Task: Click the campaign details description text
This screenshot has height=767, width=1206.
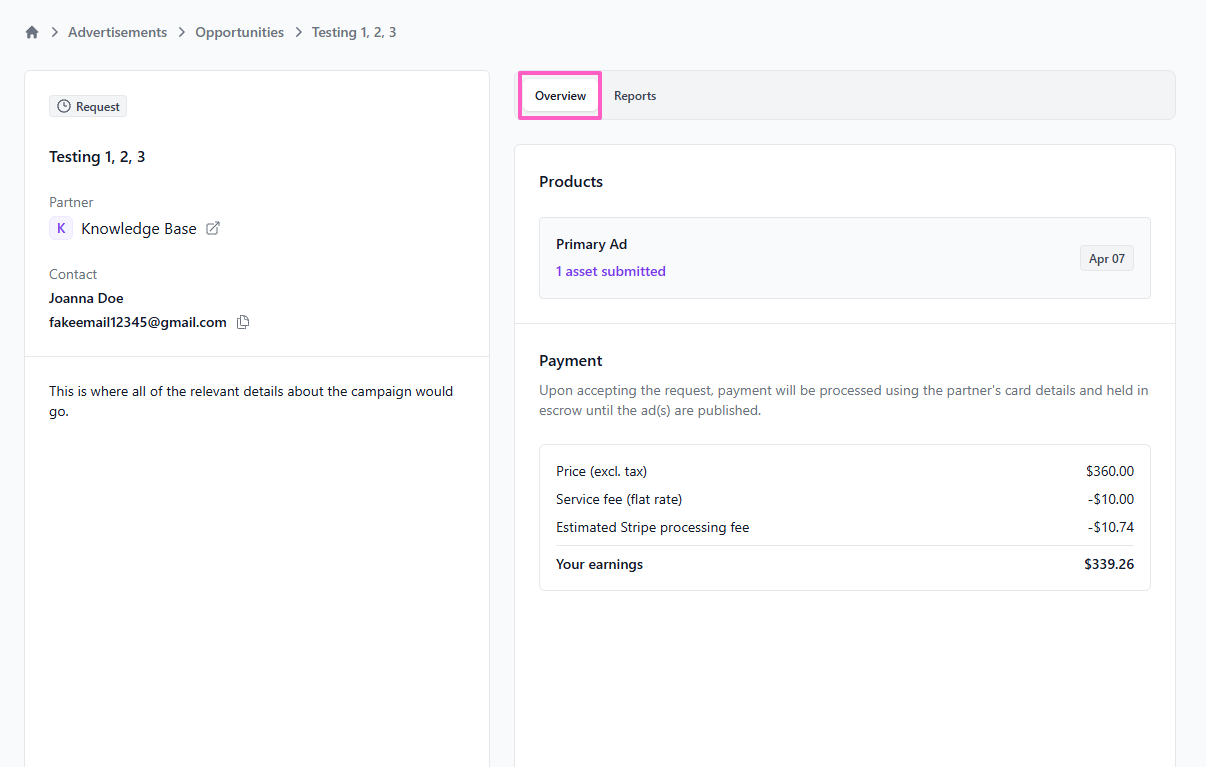Action: coord(250,401)
